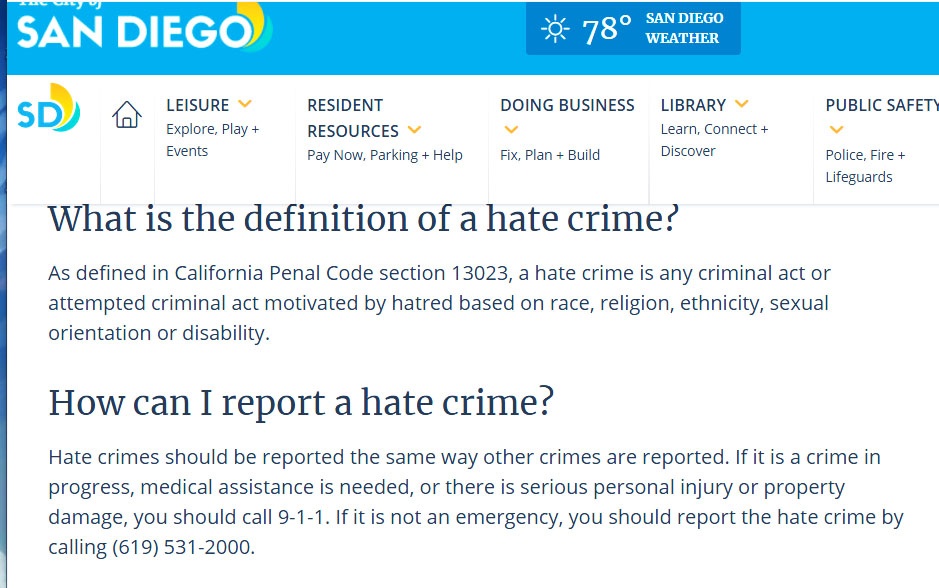Click the 'Pay Now, Parking + Help' subtitle
The height and width of the screenshot is (588, 939).
click(385, 155)
